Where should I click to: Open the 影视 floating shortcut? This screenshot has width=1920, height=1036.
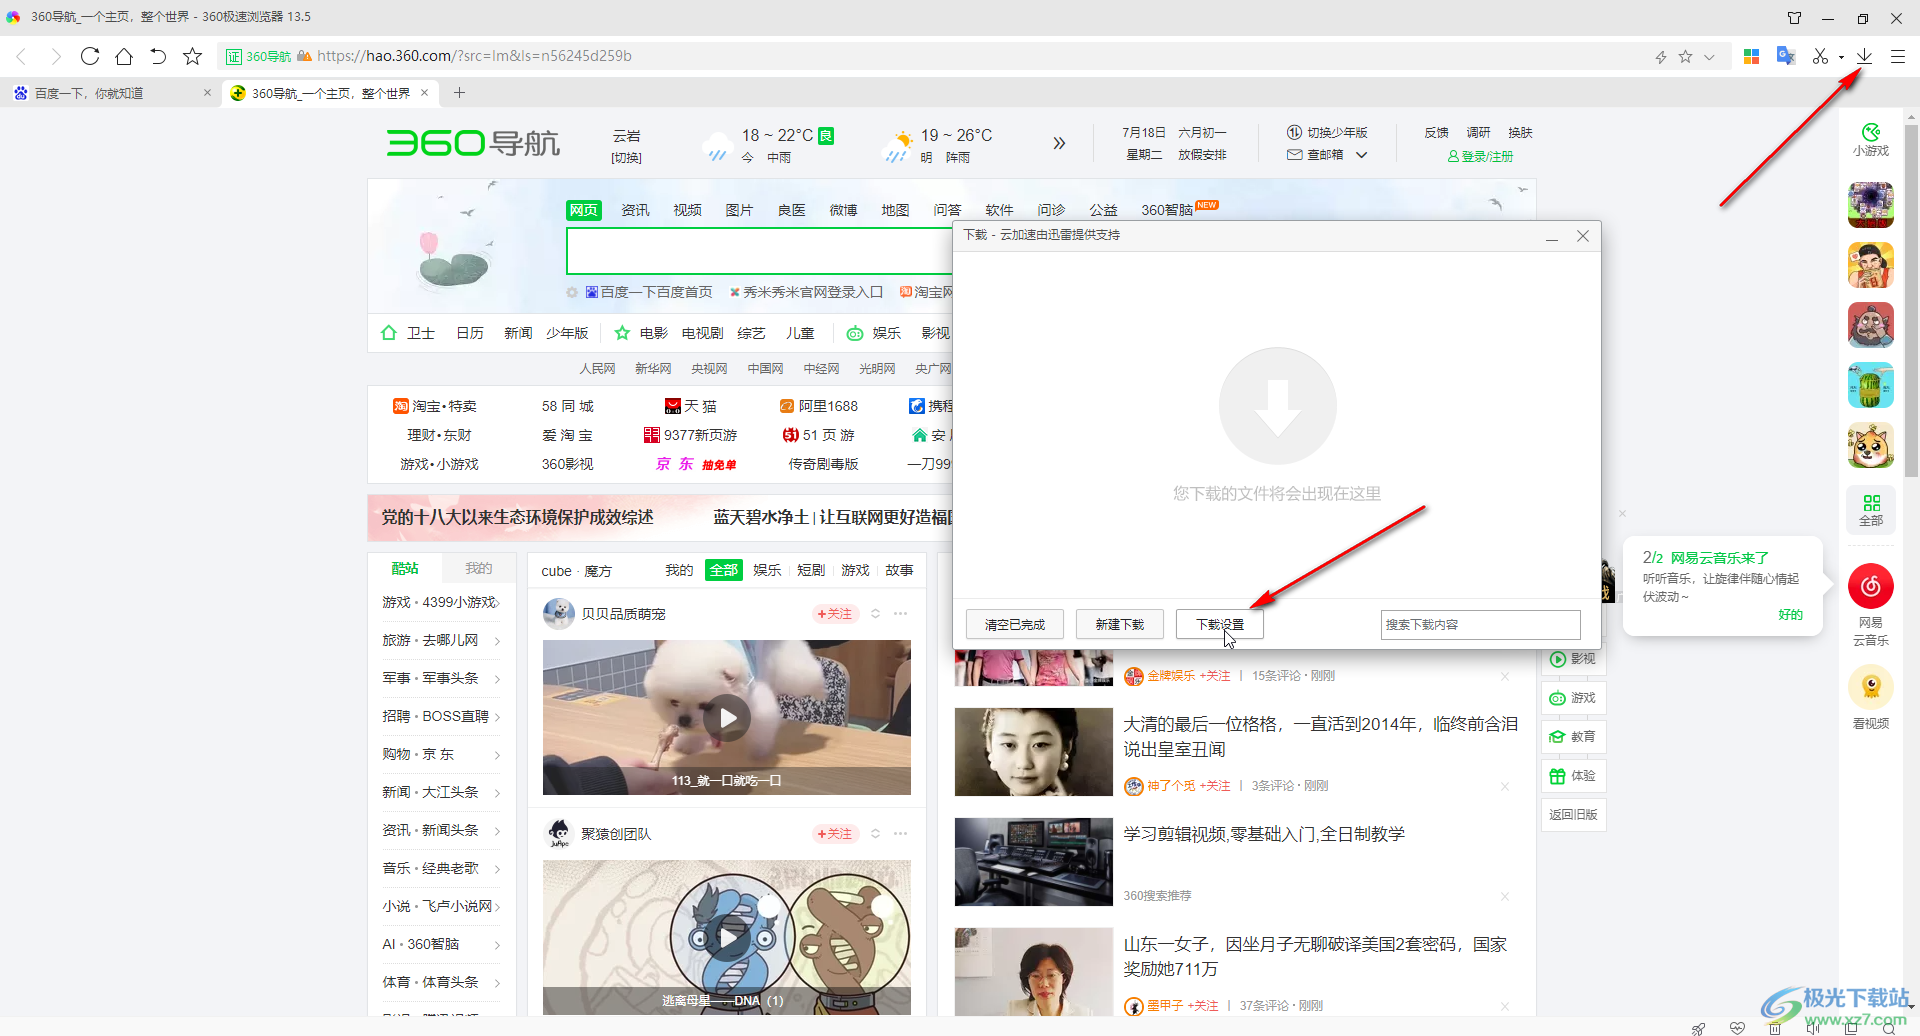click(1573, 659)
